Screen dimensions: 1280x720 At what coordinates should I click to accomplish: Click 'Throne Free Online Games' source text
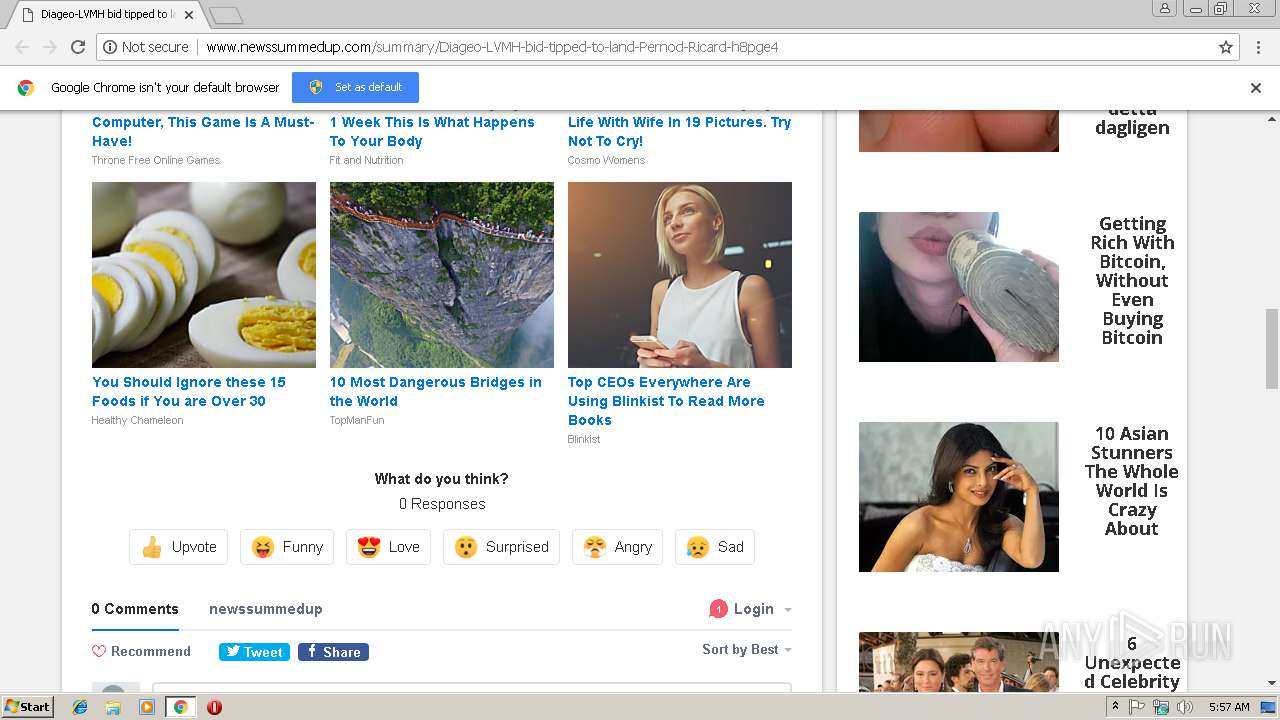click(x=156, y=160)
